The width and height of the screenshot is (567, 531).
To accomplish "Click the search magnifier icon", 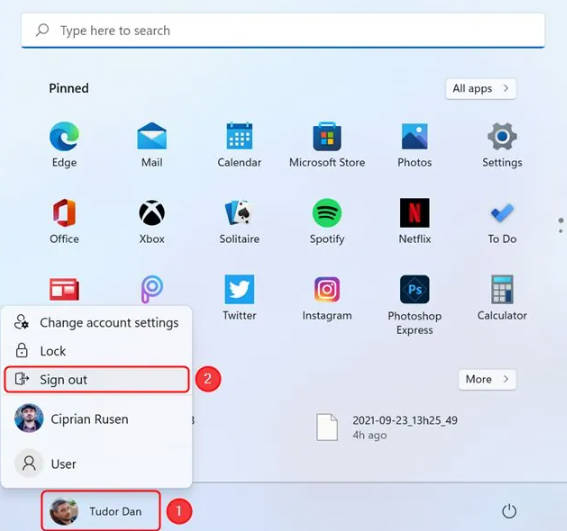I will [42, 30].
